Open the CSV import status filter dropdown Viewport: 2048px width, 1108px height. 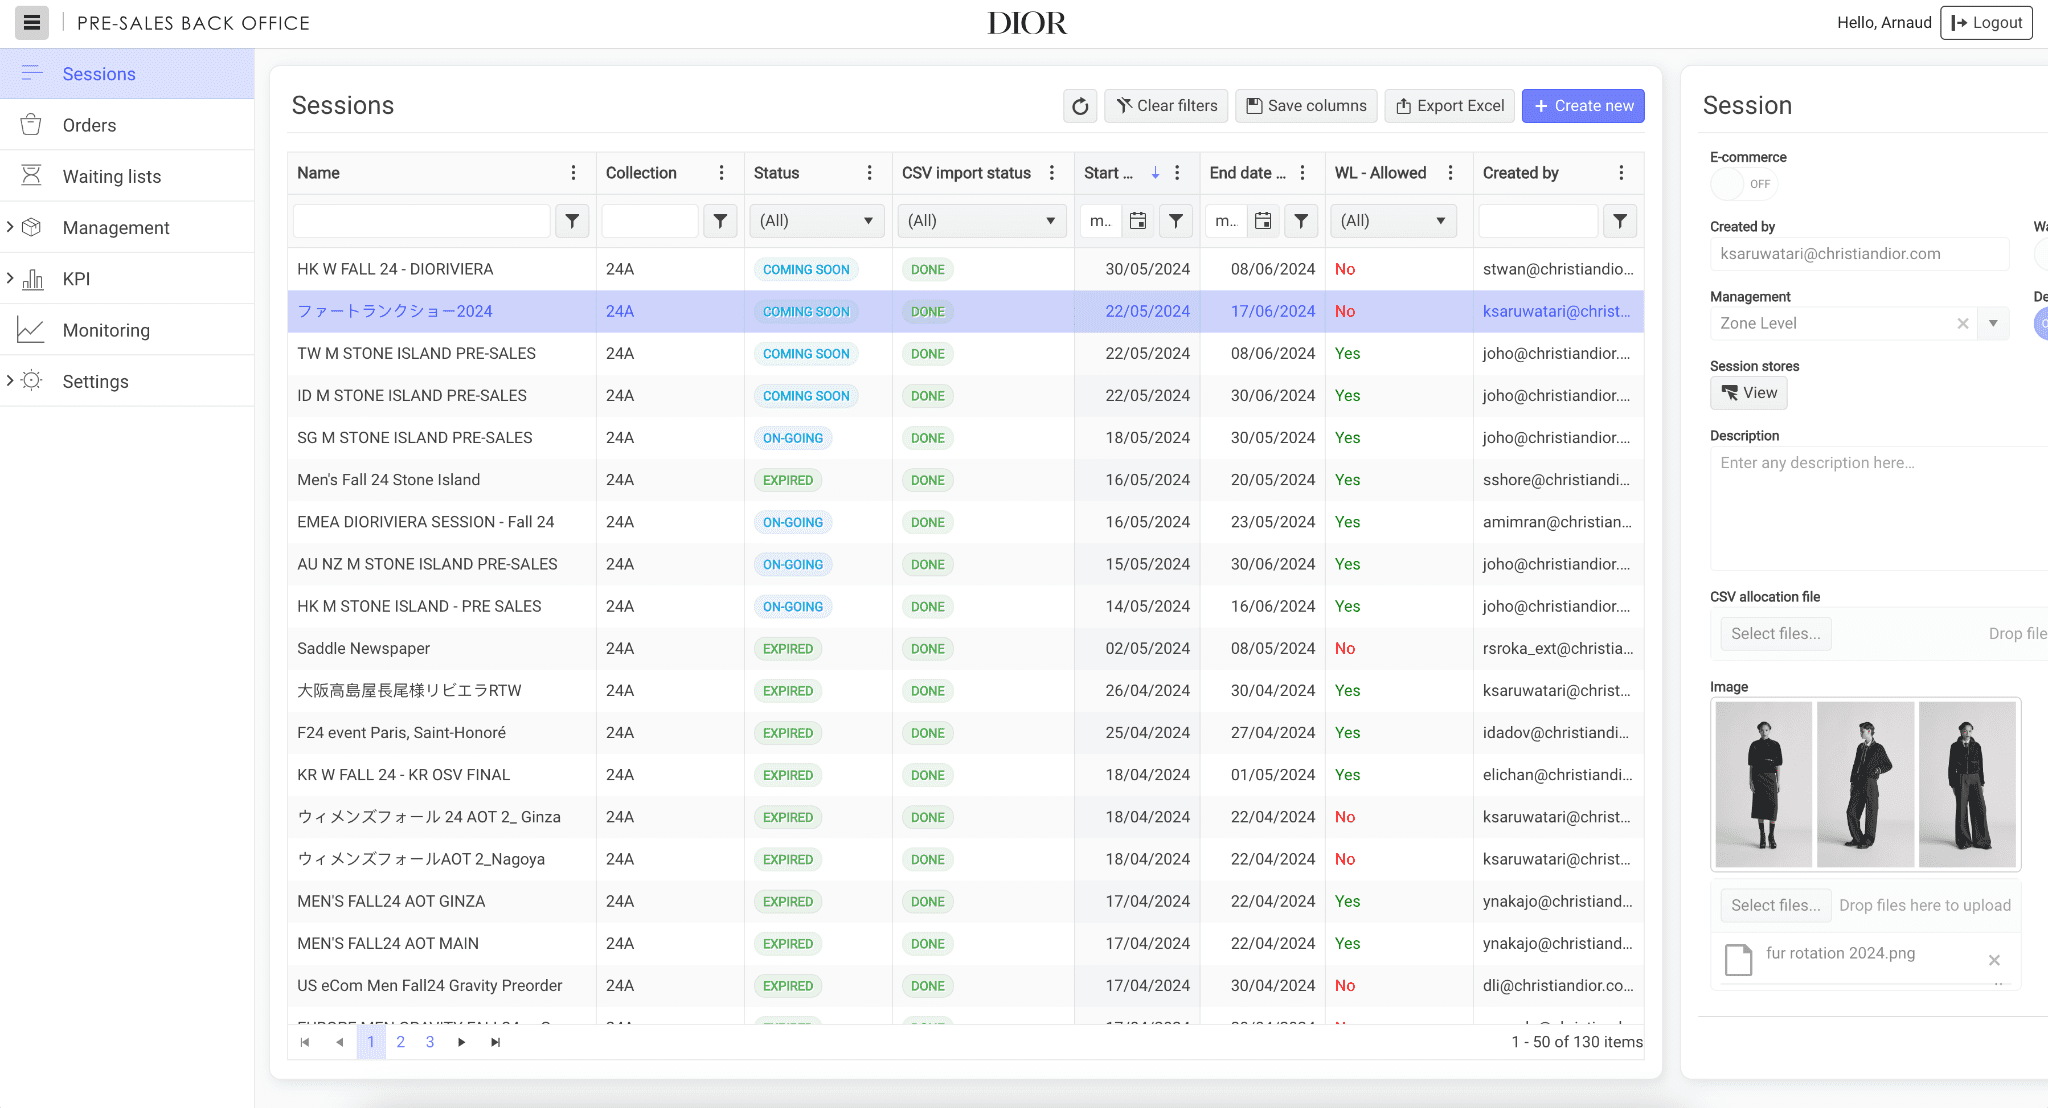point(981,221)
